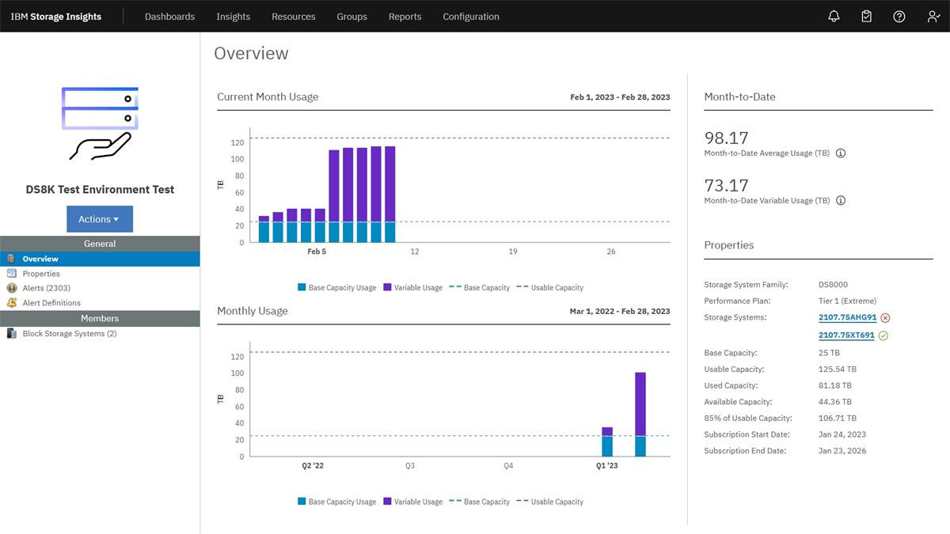The width and height of the screenshot is (950, 534).
Task: Click the tallest Monthly Usage bar in Q1 '23
Action: pyautogui.click(x=640, y=414)
